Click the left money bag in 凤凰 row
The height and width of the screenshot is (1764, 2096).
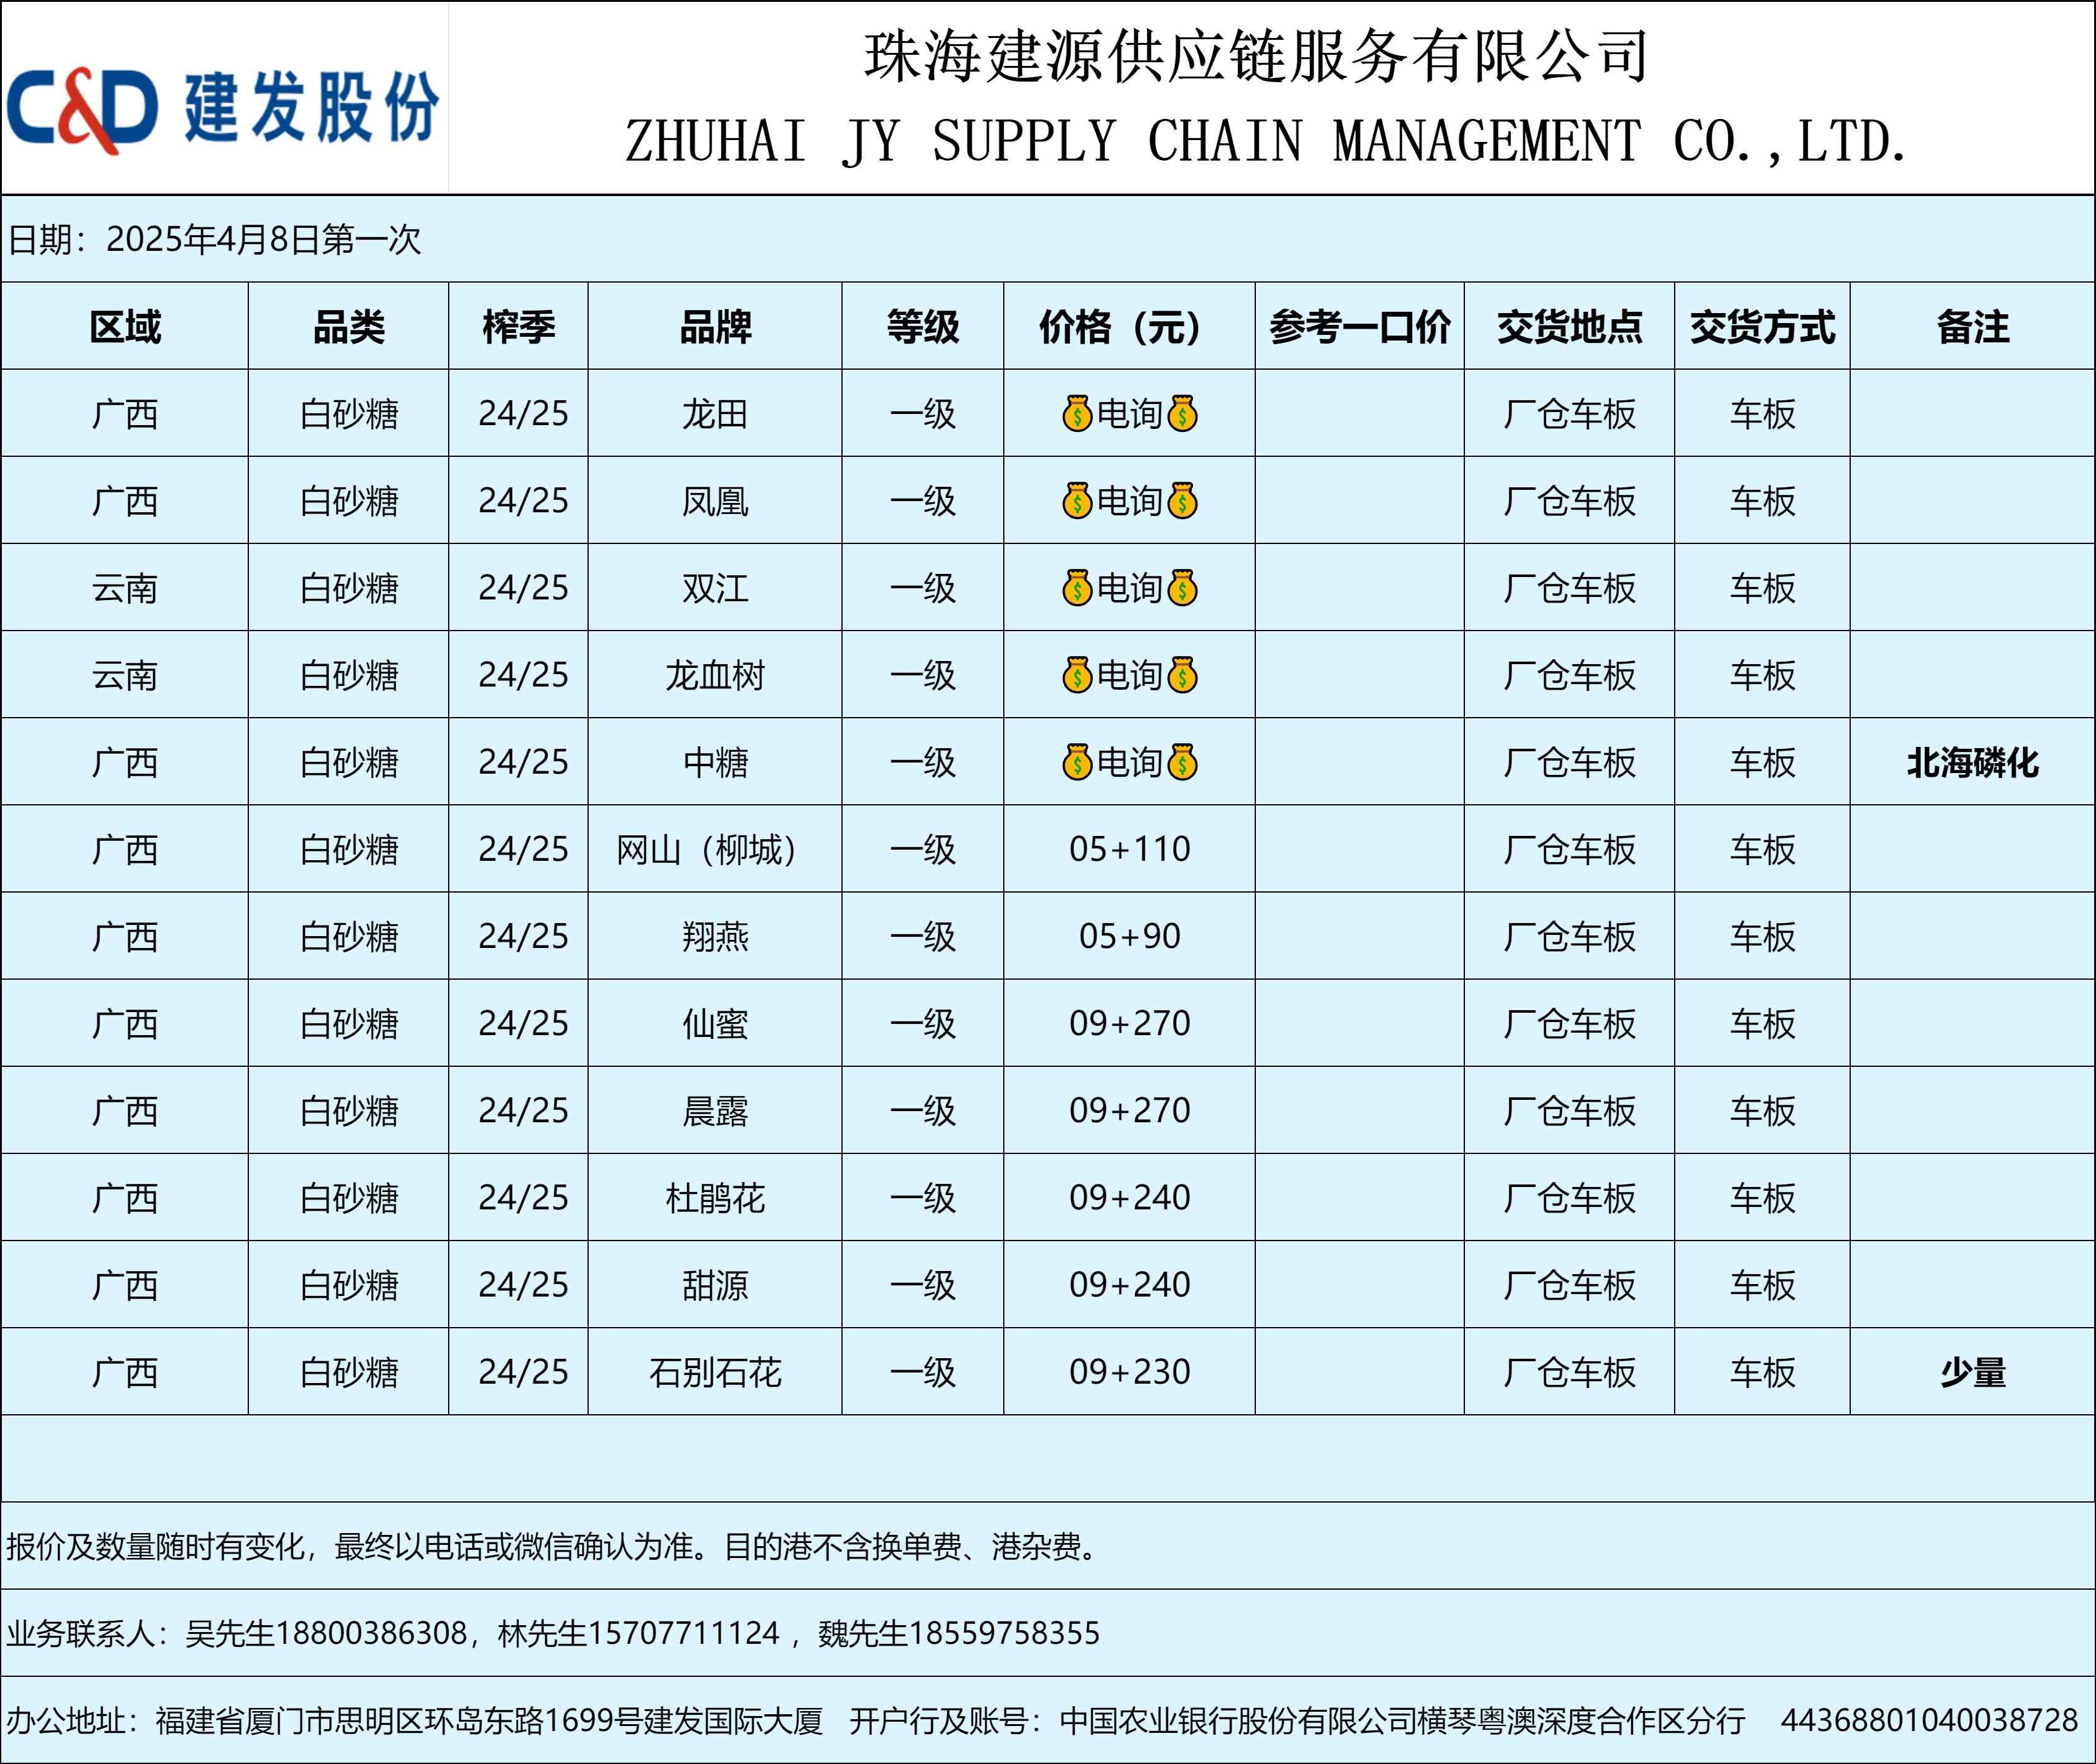1077,501
